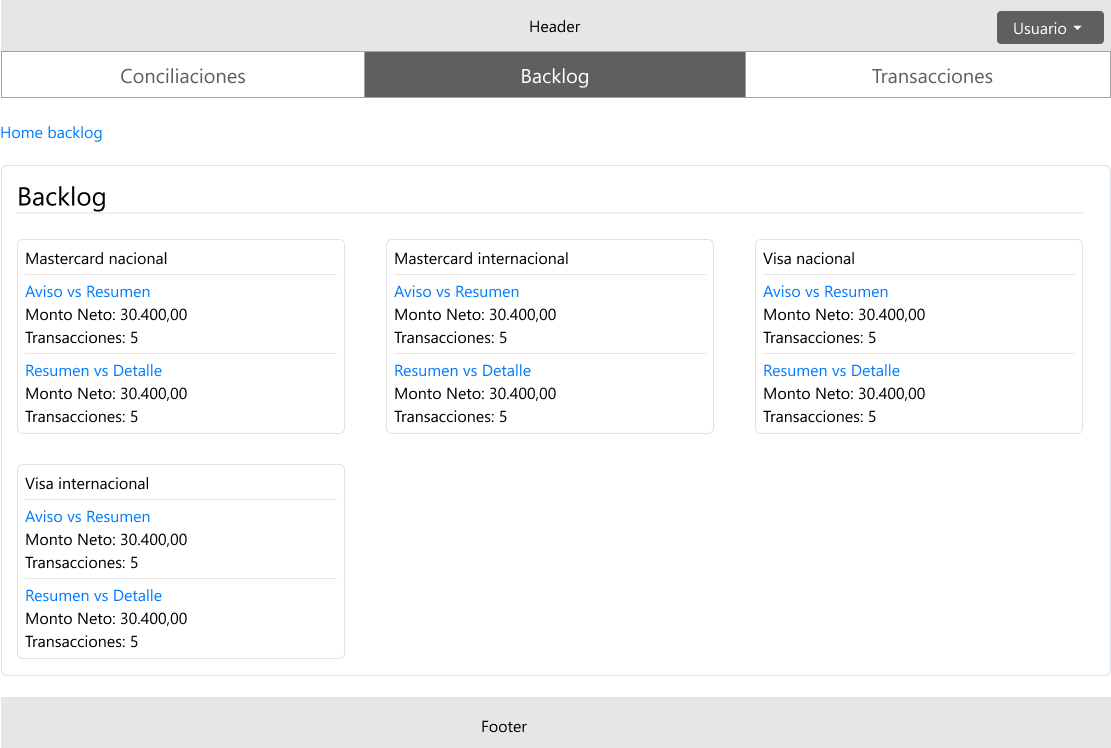Click the Backlog page heading
This screenshot has width=1111, height=748.
point(62,197)
